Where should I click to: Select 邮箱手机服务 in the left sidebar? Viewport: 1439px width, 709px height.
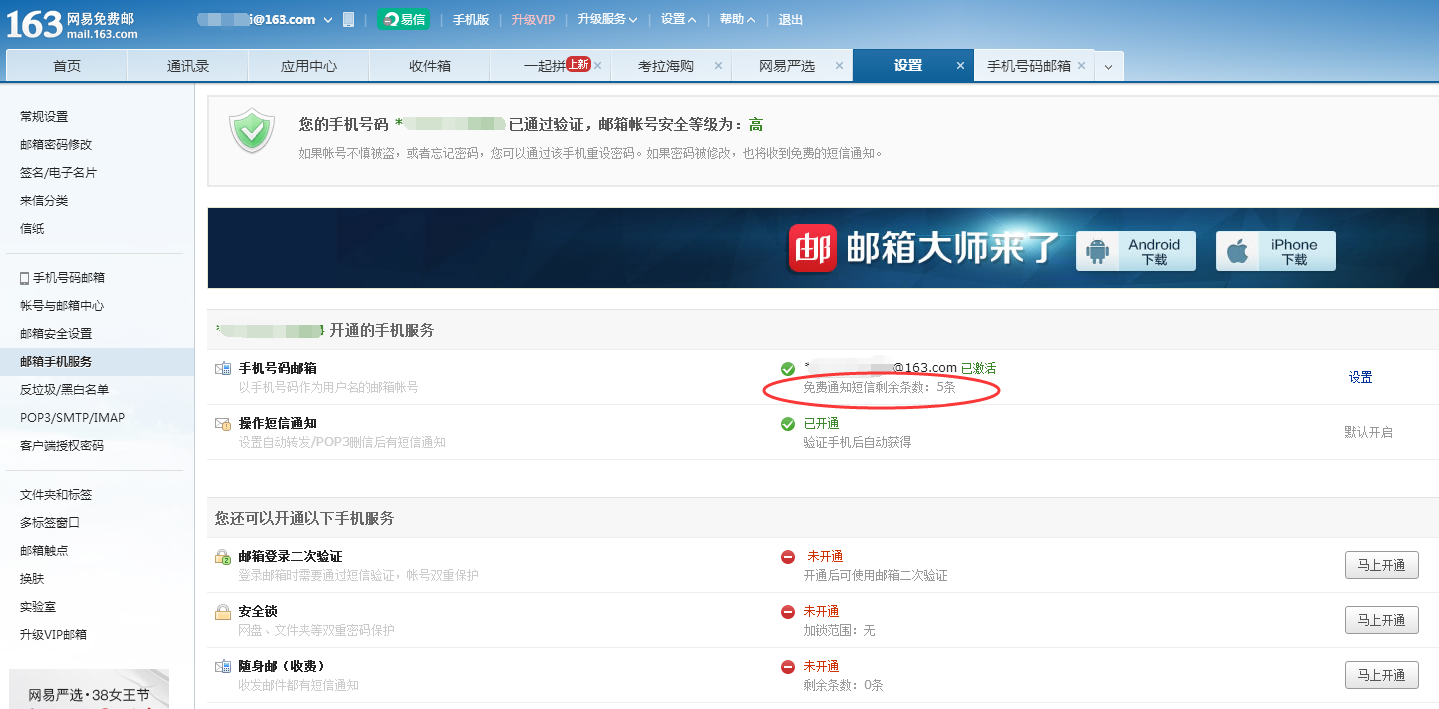54,361
